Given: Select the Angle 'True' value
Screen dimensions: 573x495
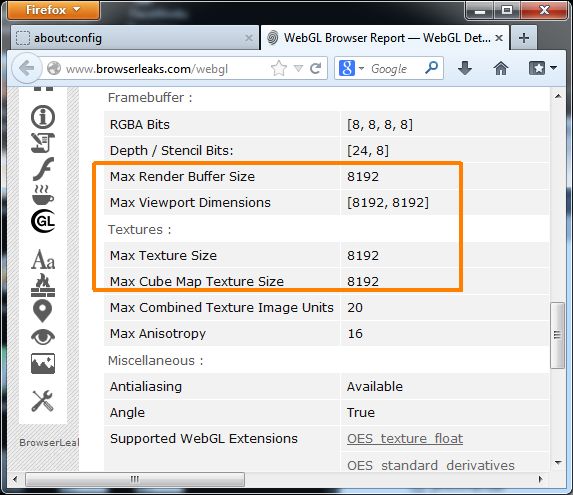Looking at the screenshot, I should (361, 412).
